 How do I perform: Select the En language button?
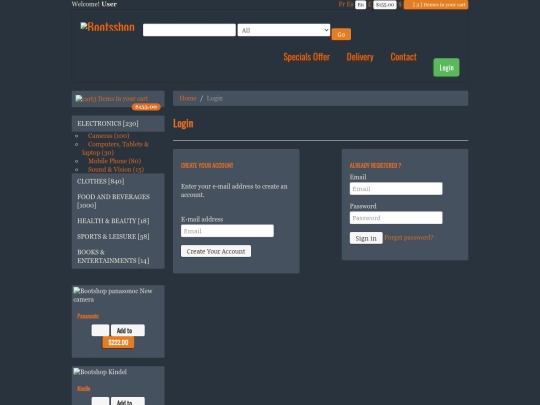pyautogui.click(x=361, y=5)
